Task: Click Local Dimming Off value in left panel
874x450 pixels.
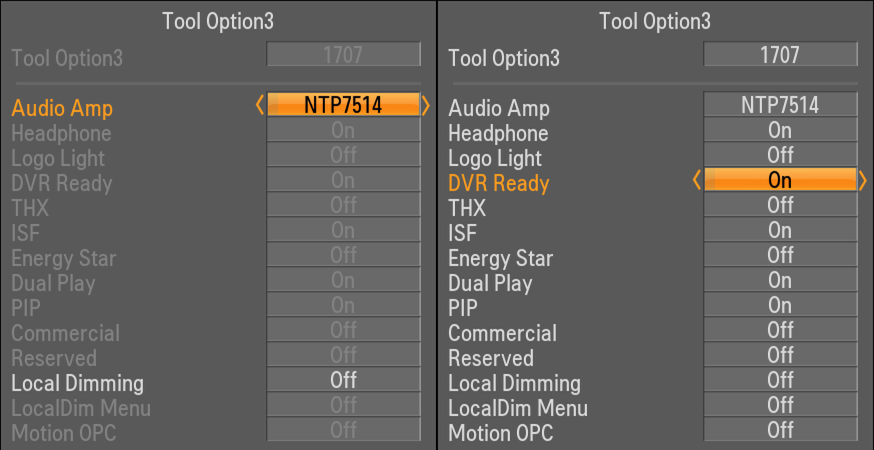Action: pyautogui.click(x=343, y=380)
